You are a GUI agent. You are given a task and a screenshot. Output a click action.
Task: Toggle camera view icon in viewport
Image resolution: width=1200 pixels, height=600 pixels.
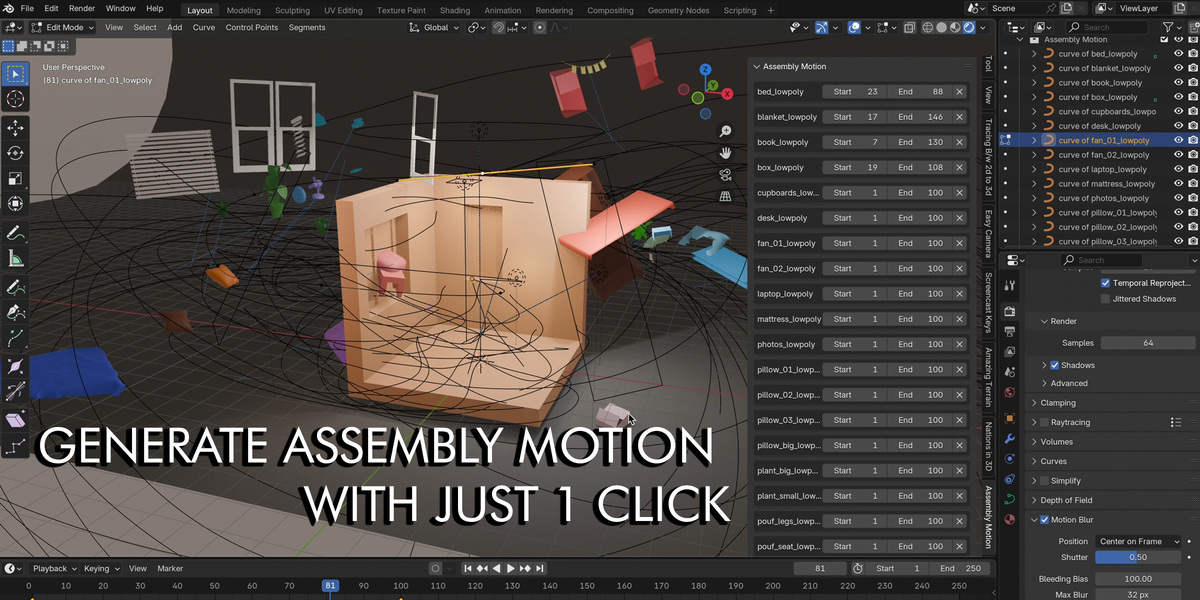(726, 174)
